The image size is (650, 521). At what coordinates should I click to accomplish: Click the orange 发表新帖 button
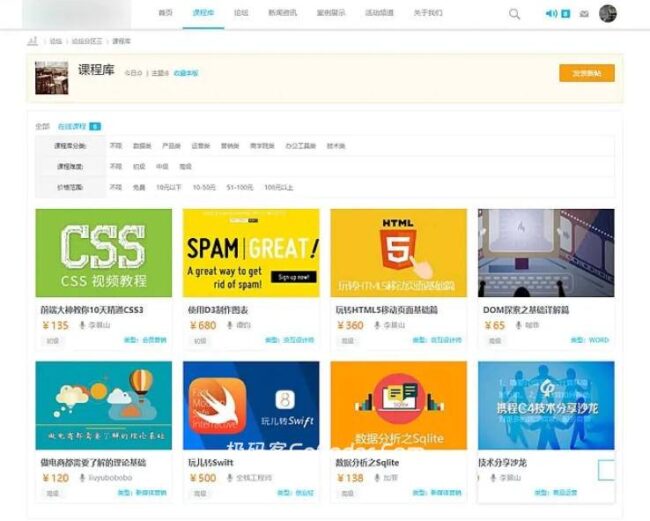[x=587, y=73]
